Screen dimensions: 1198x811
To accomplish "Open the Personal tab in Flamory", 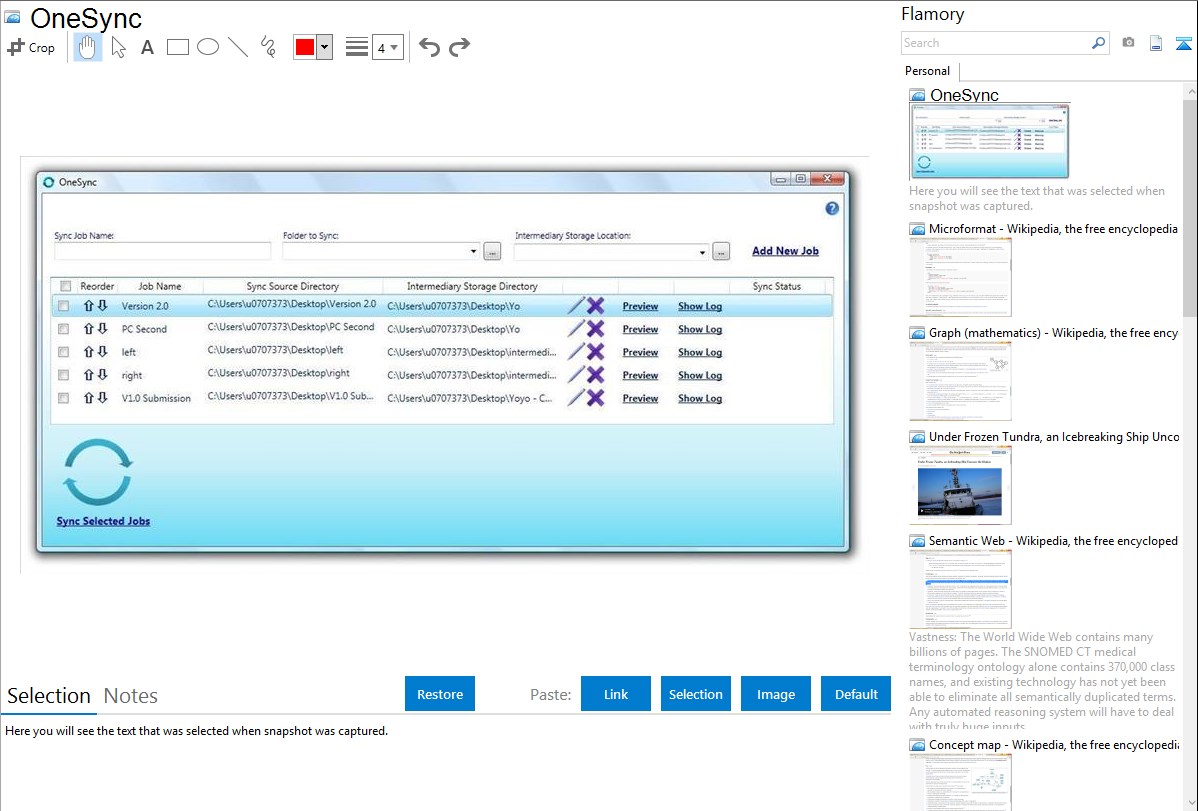I will pos(928,71).
